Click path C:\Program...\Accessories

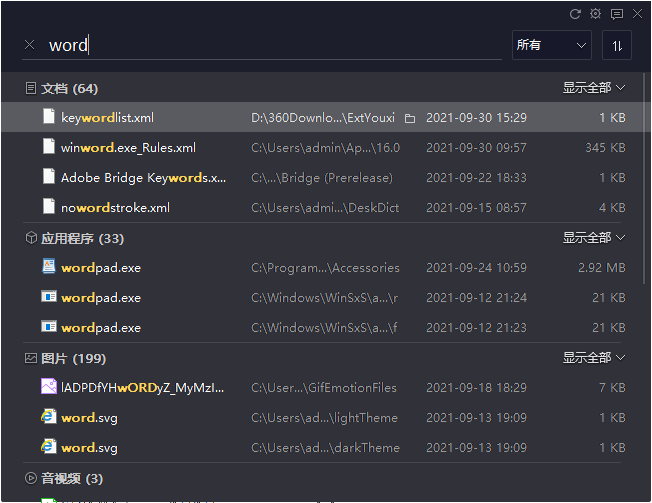coord(325,268)
